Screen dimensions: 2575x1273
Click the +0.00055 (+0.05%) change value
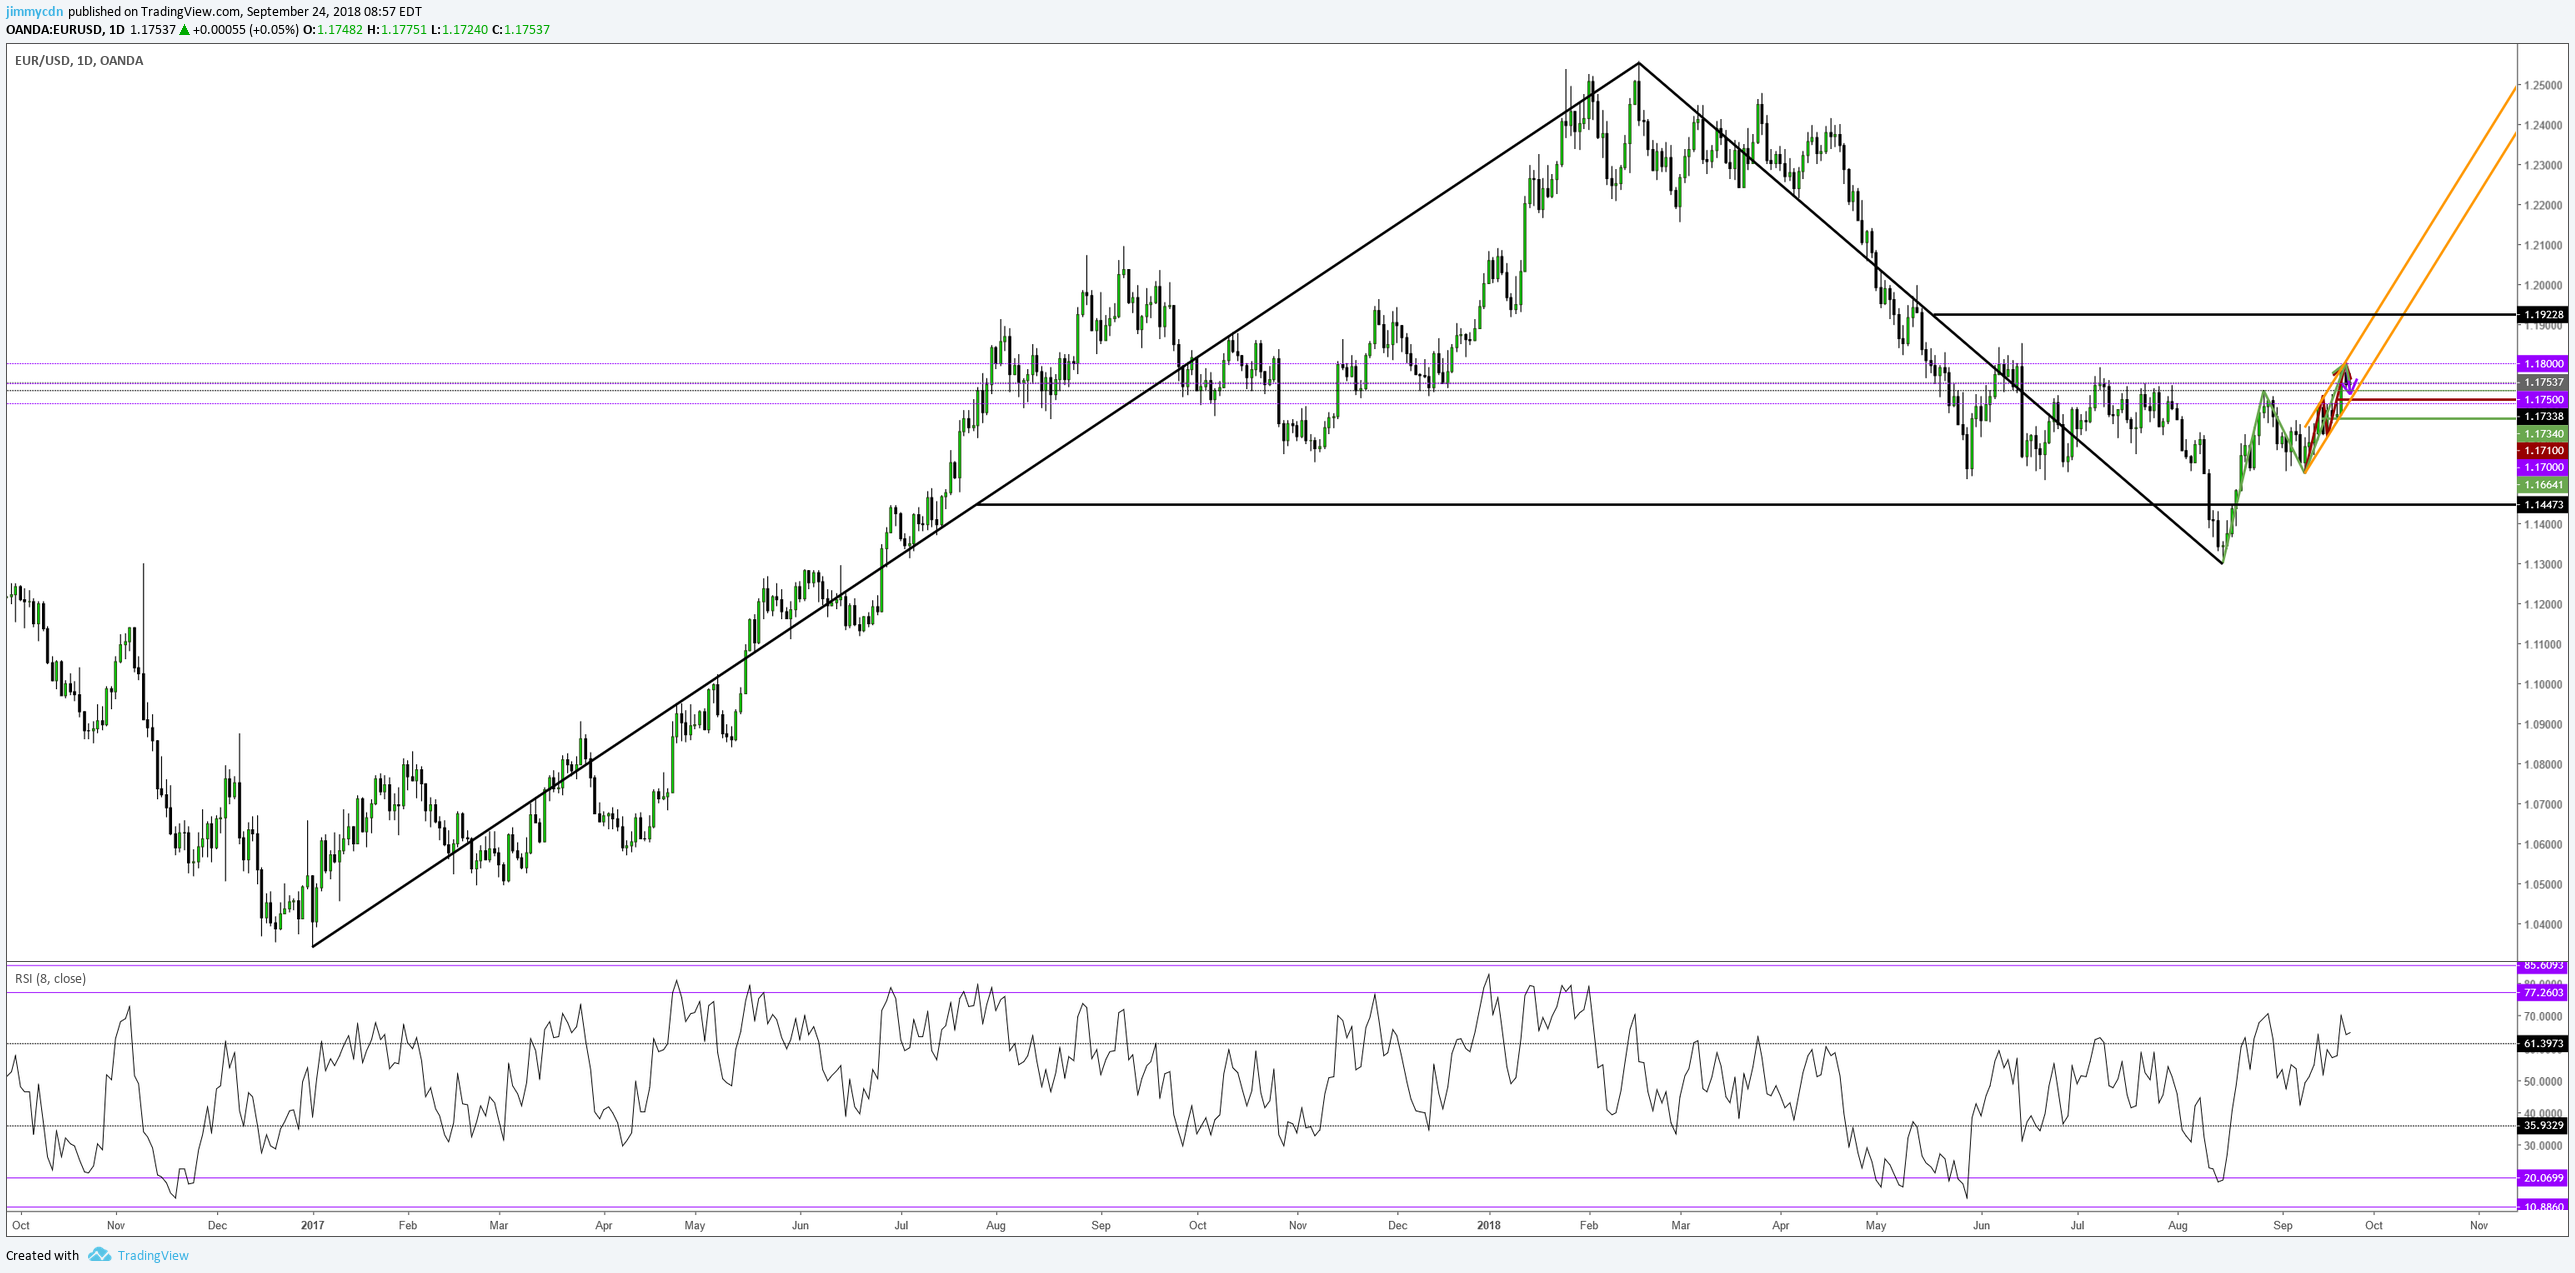[x=246, y=30]
